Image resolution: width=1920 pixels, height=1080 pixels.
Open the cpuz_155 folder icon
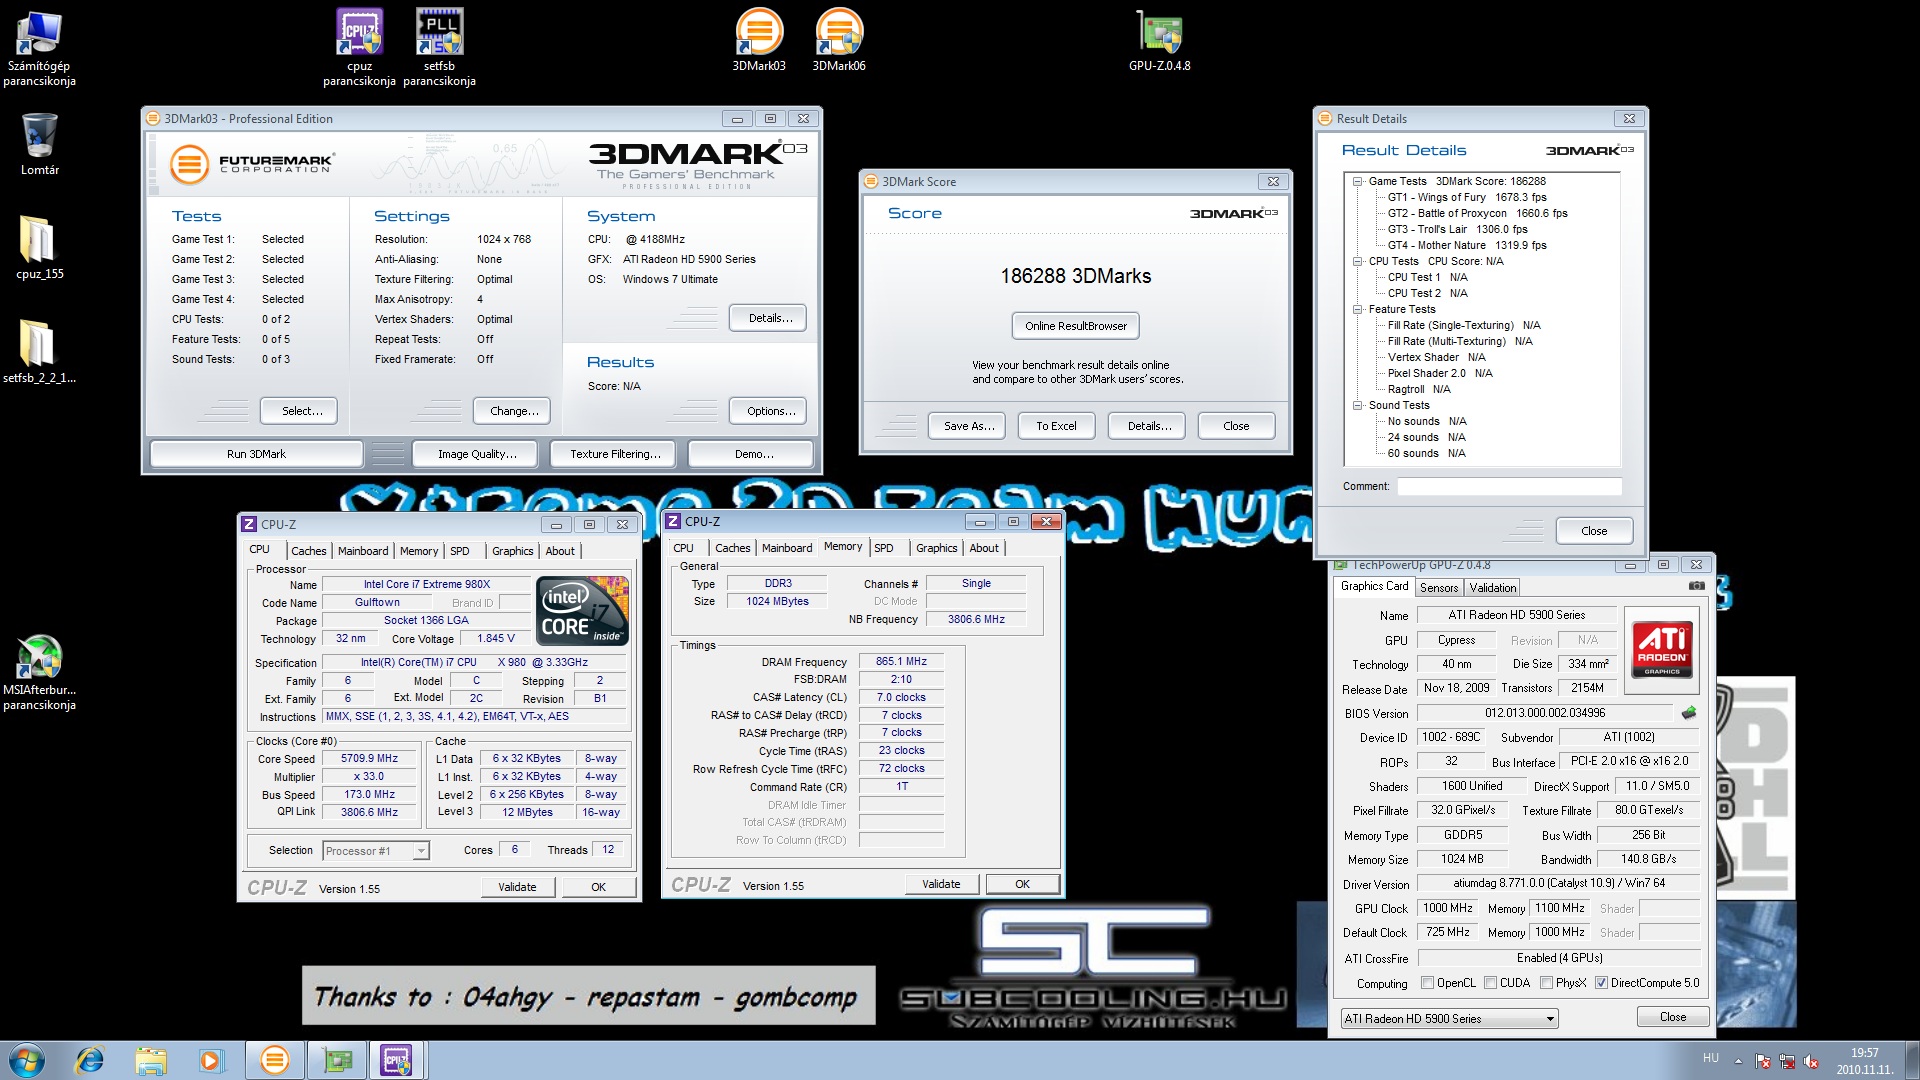(x=38, y=240)
